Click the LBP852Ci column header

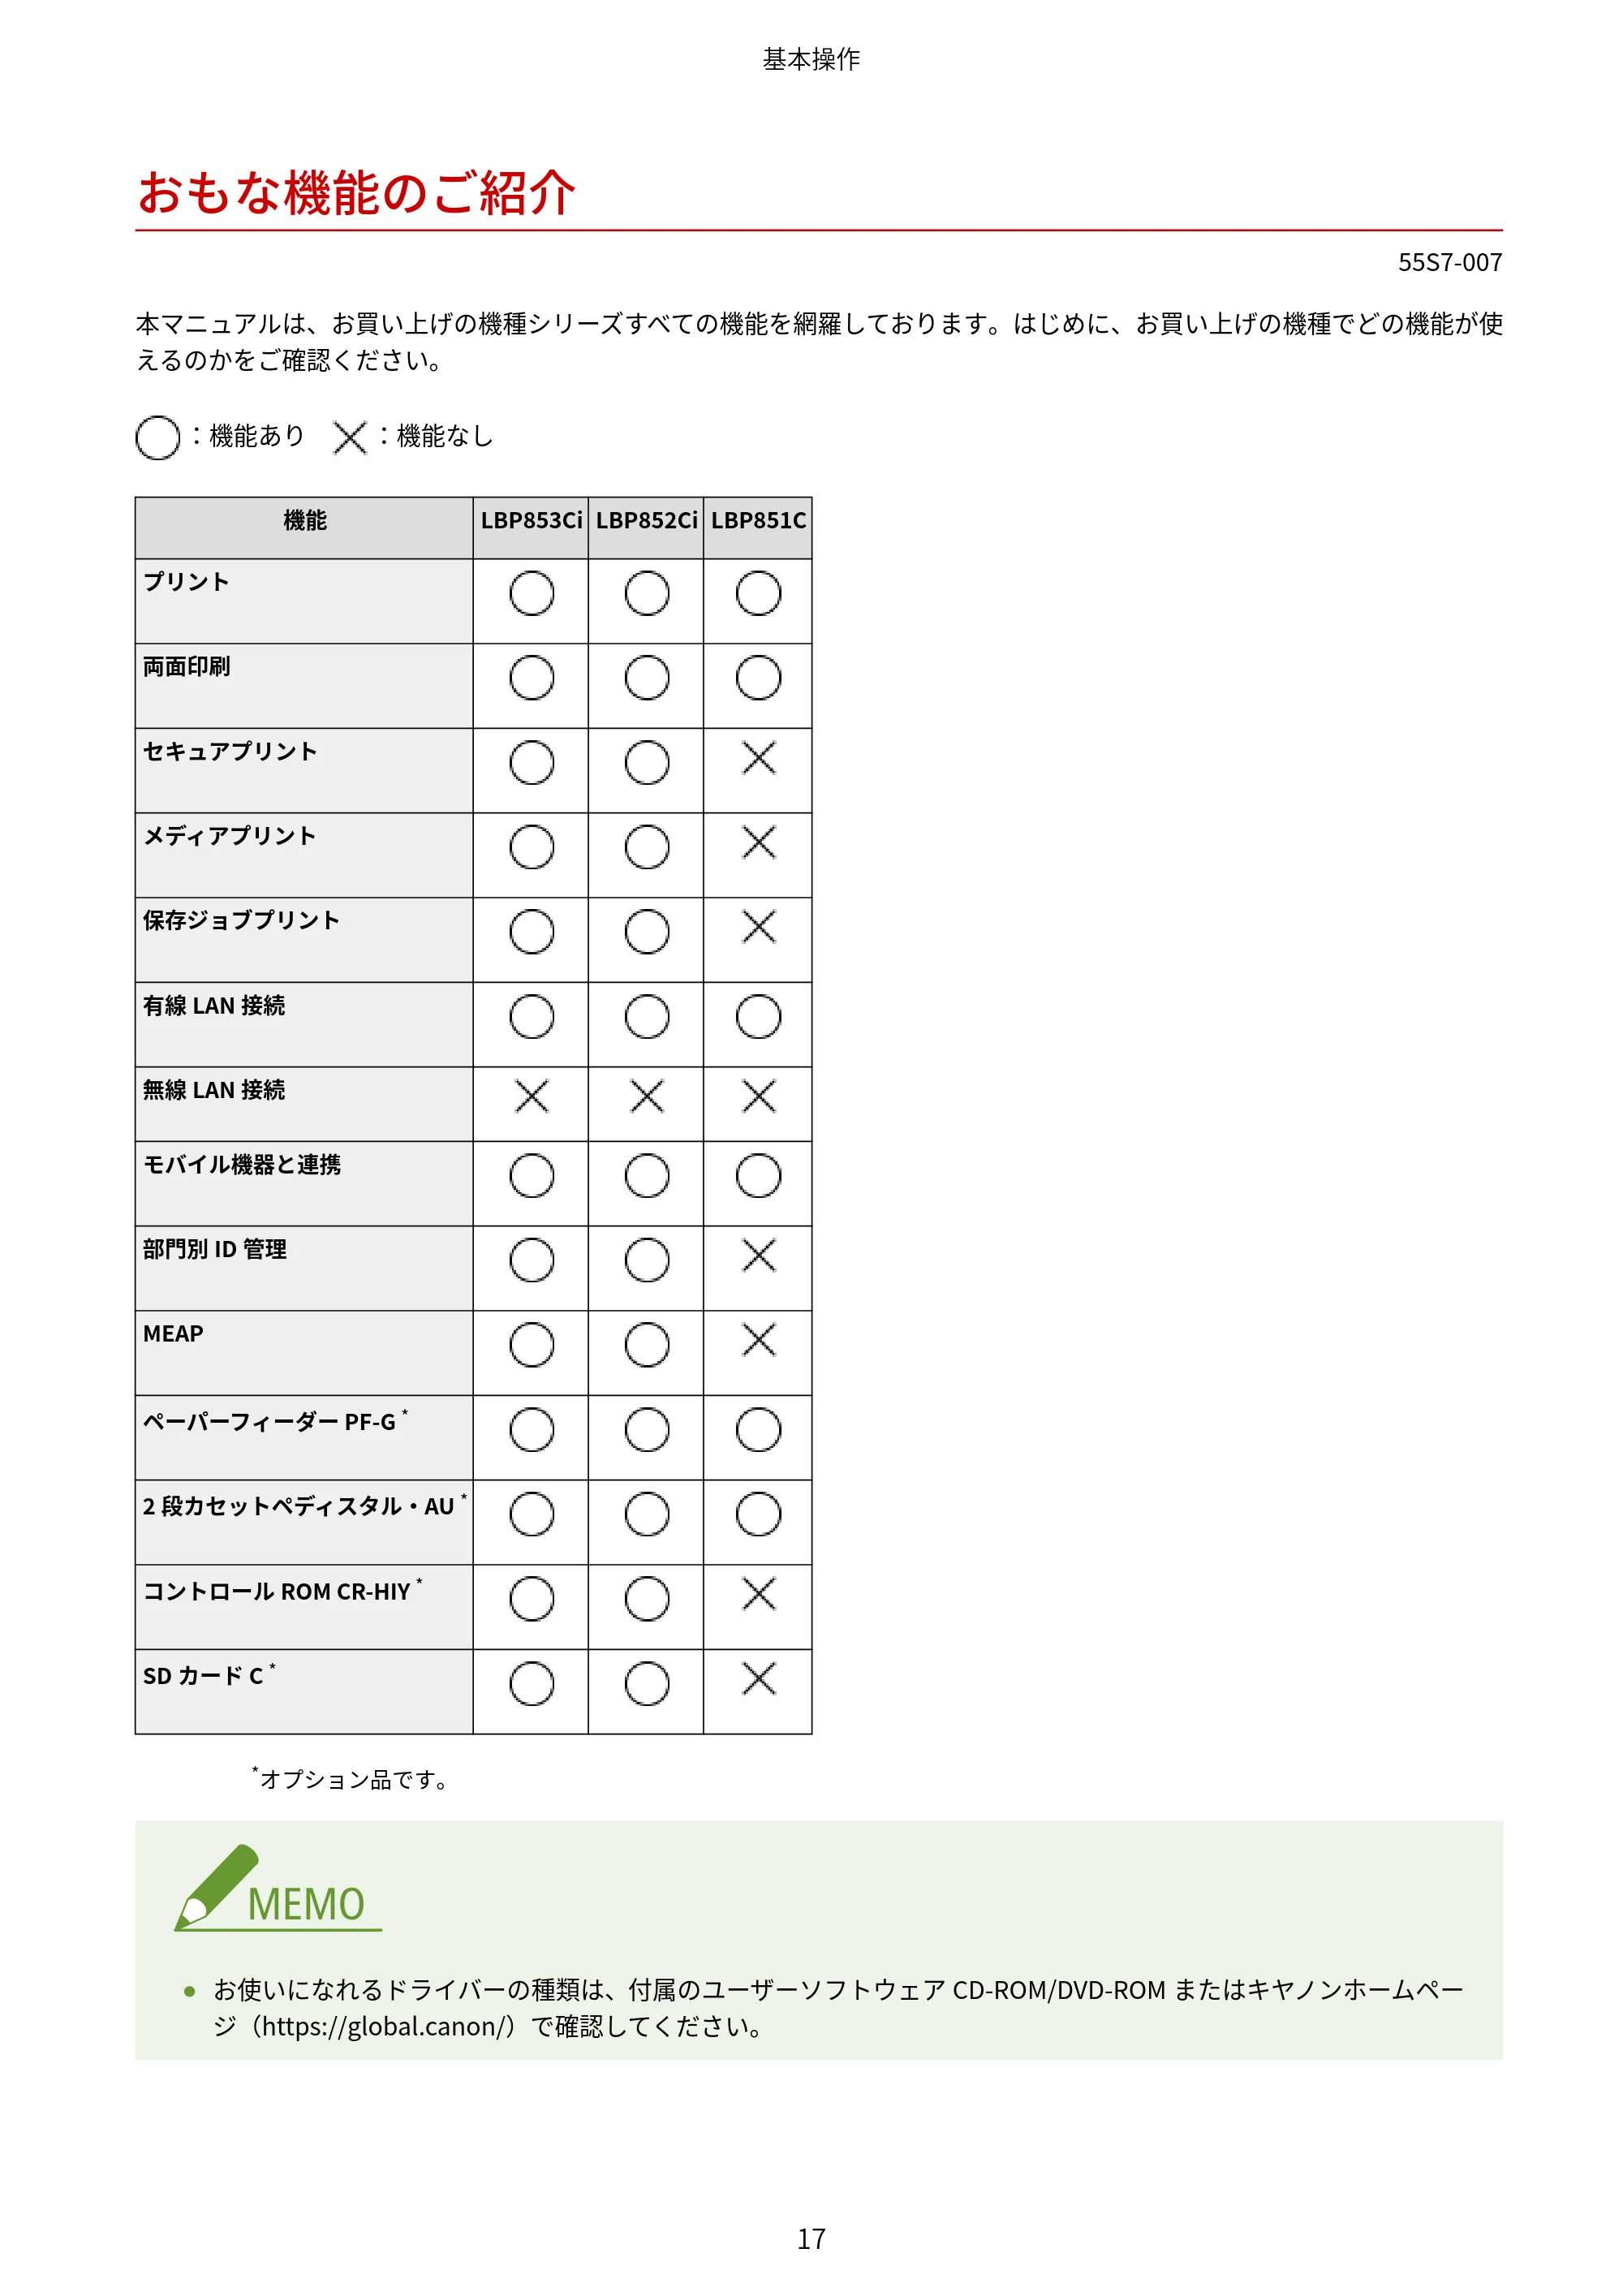point(647,521)
